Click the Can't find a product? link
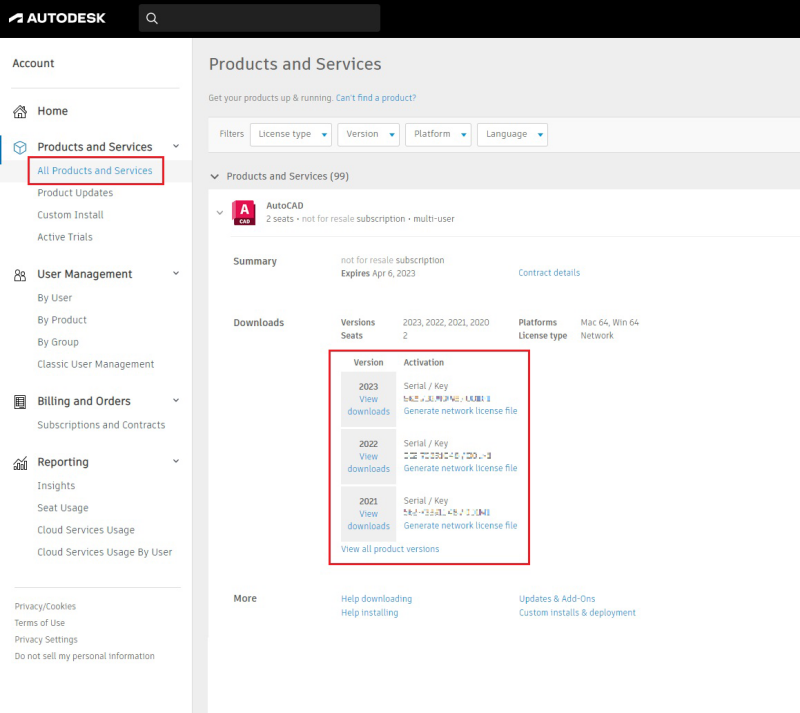This screenshot has height=713, width=800. click(376, 98)
